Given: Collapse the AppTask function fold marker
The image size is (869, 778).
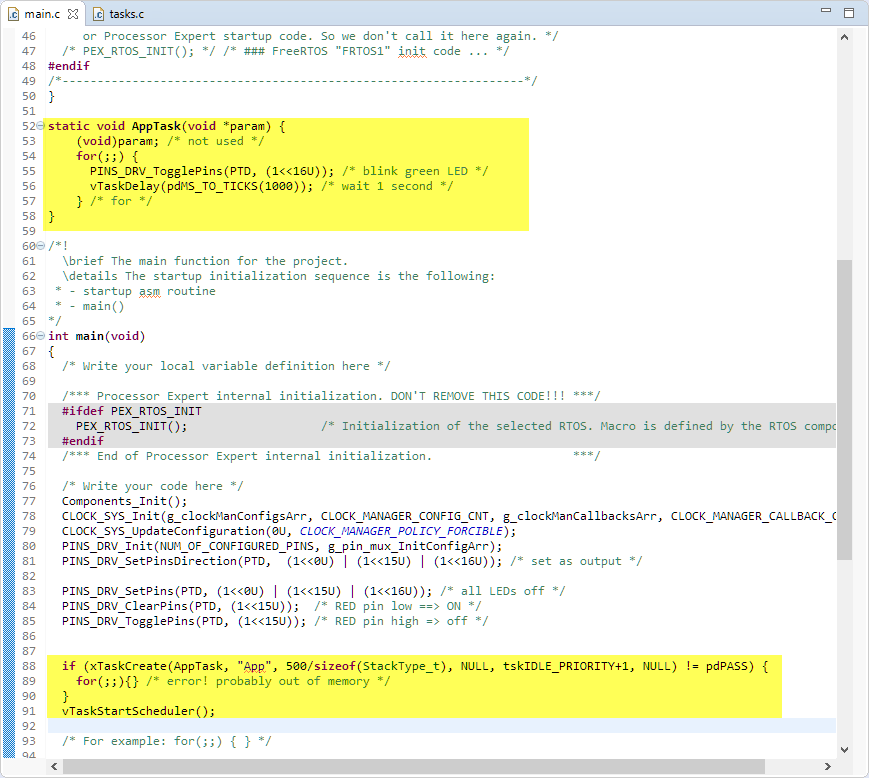Looking at the screenshot, I should pyautogui.click(x=39, y=126).
